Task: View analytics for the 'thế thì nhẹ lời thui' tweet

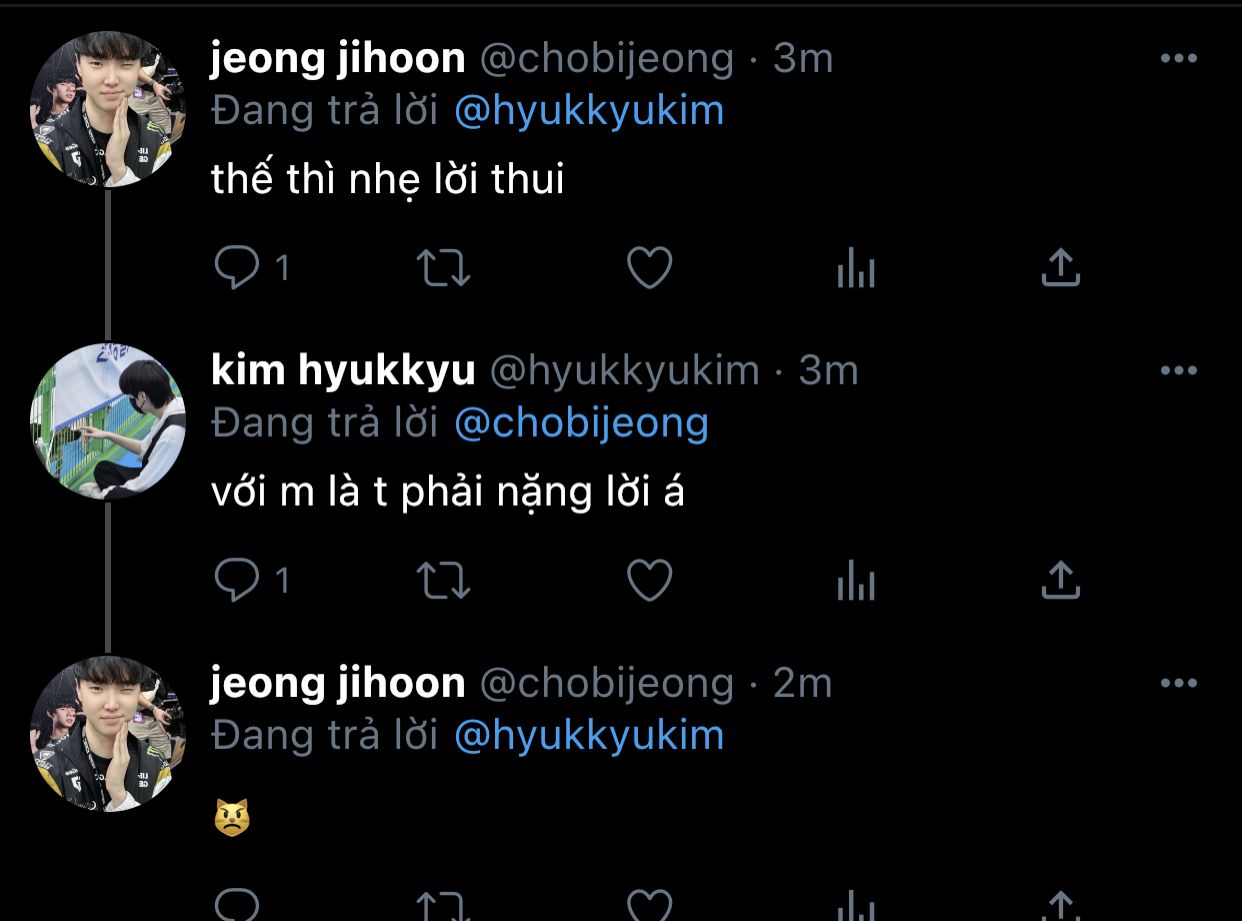Action: [x=856, y=268]
